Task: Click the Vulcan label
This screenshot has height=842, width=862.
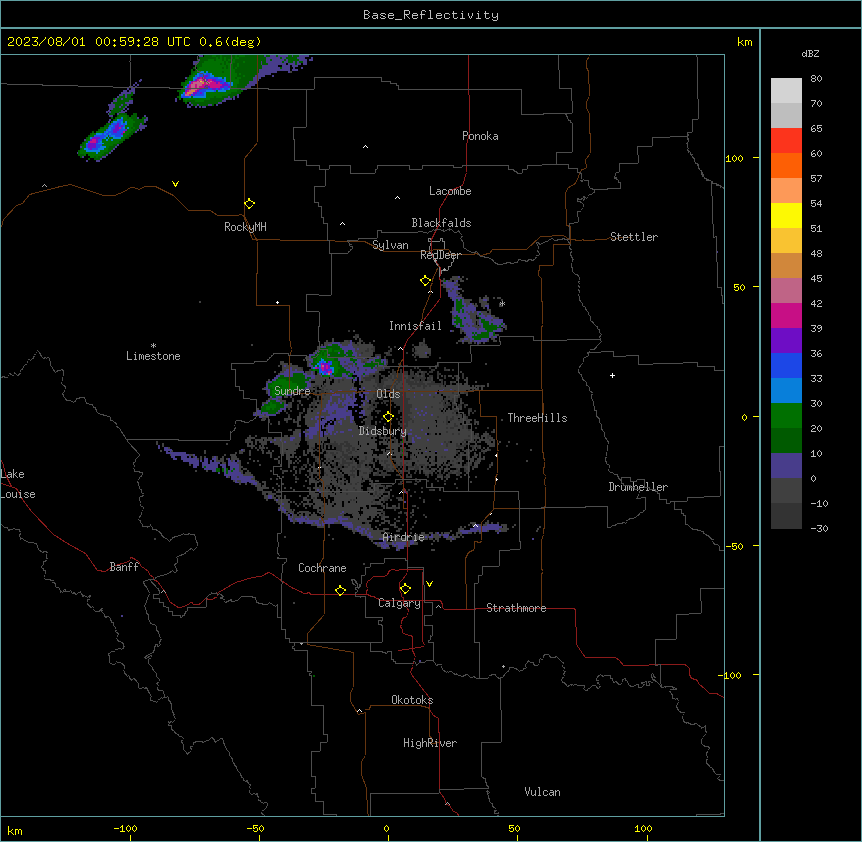Action: click(542, 792)
